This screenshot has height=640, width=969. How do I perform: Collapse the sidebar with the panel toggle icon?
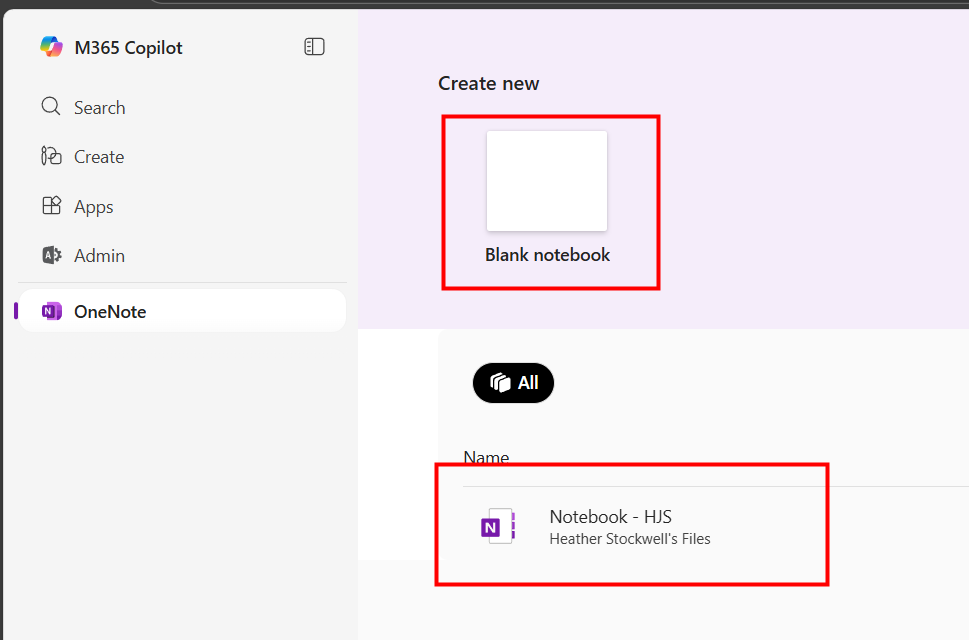click(x=314, y=46)
